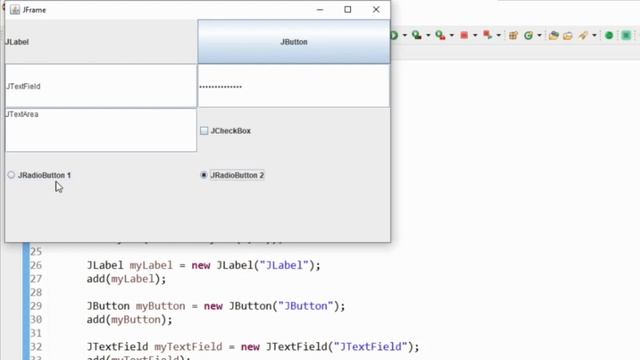Expand the Search icon dropdown arrow
This screenshot has width=640, height=360.
[594, 36]
